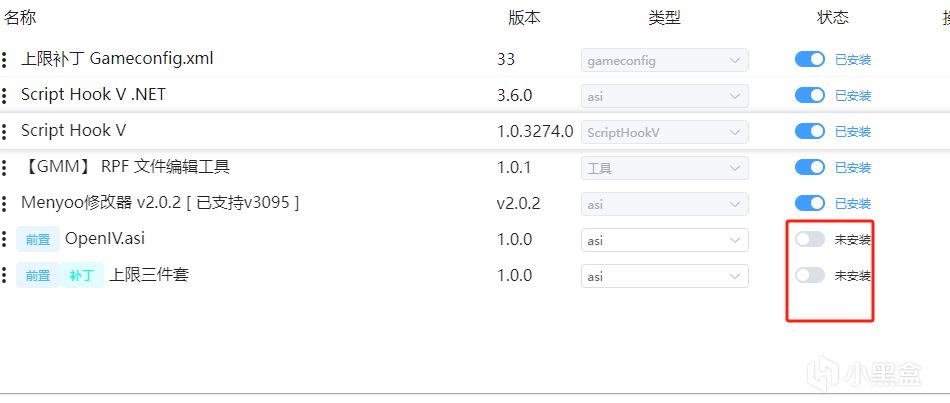Click drag handle for 上限三件套 row
The width and height of the screenshot is (950, 403).
pyautogui.click(x=5, y=276)
